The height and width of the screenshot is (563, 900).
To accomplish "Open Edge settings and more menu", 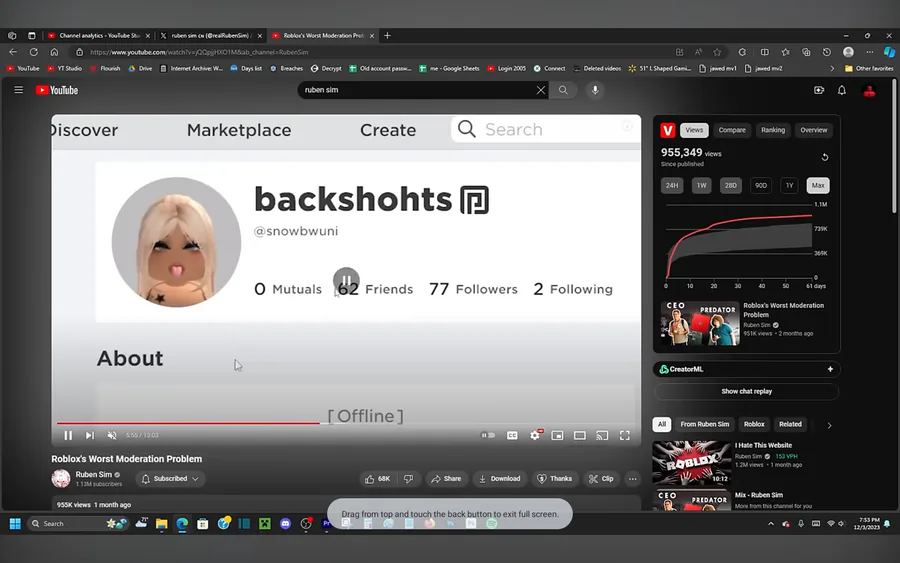I will pyautogui.click(x=870, y=52).
